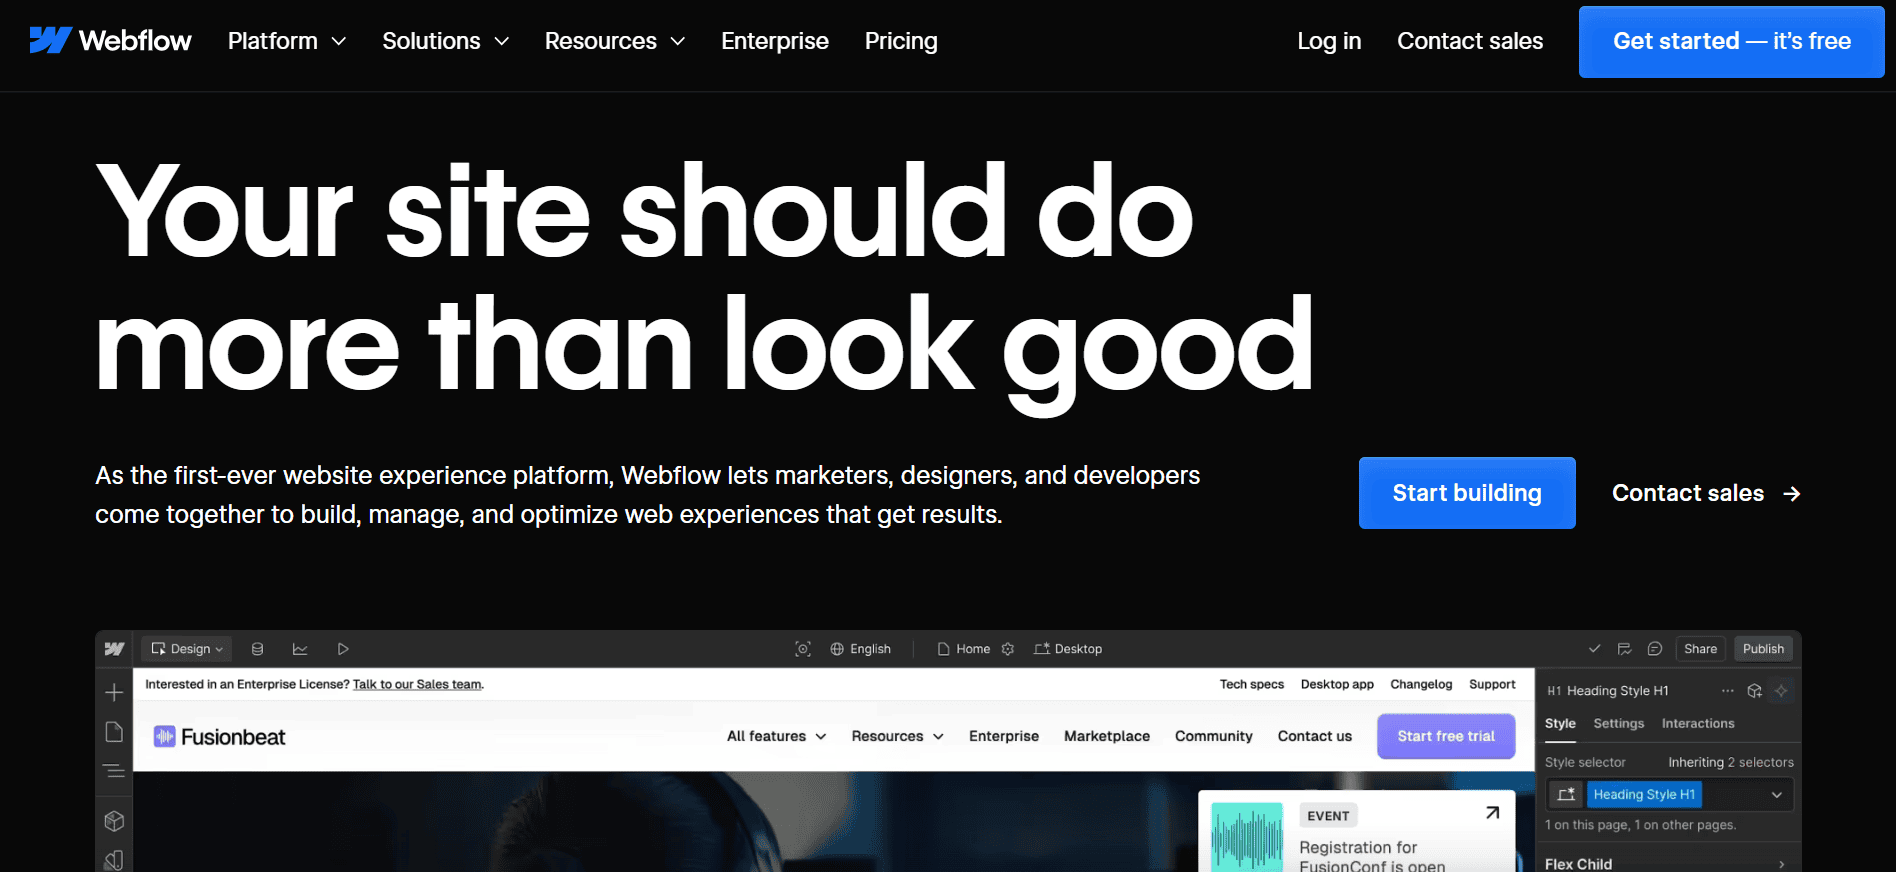Expand the Solutions dropdown menu
Screen dimensions: 1896x872
point(445,41)
